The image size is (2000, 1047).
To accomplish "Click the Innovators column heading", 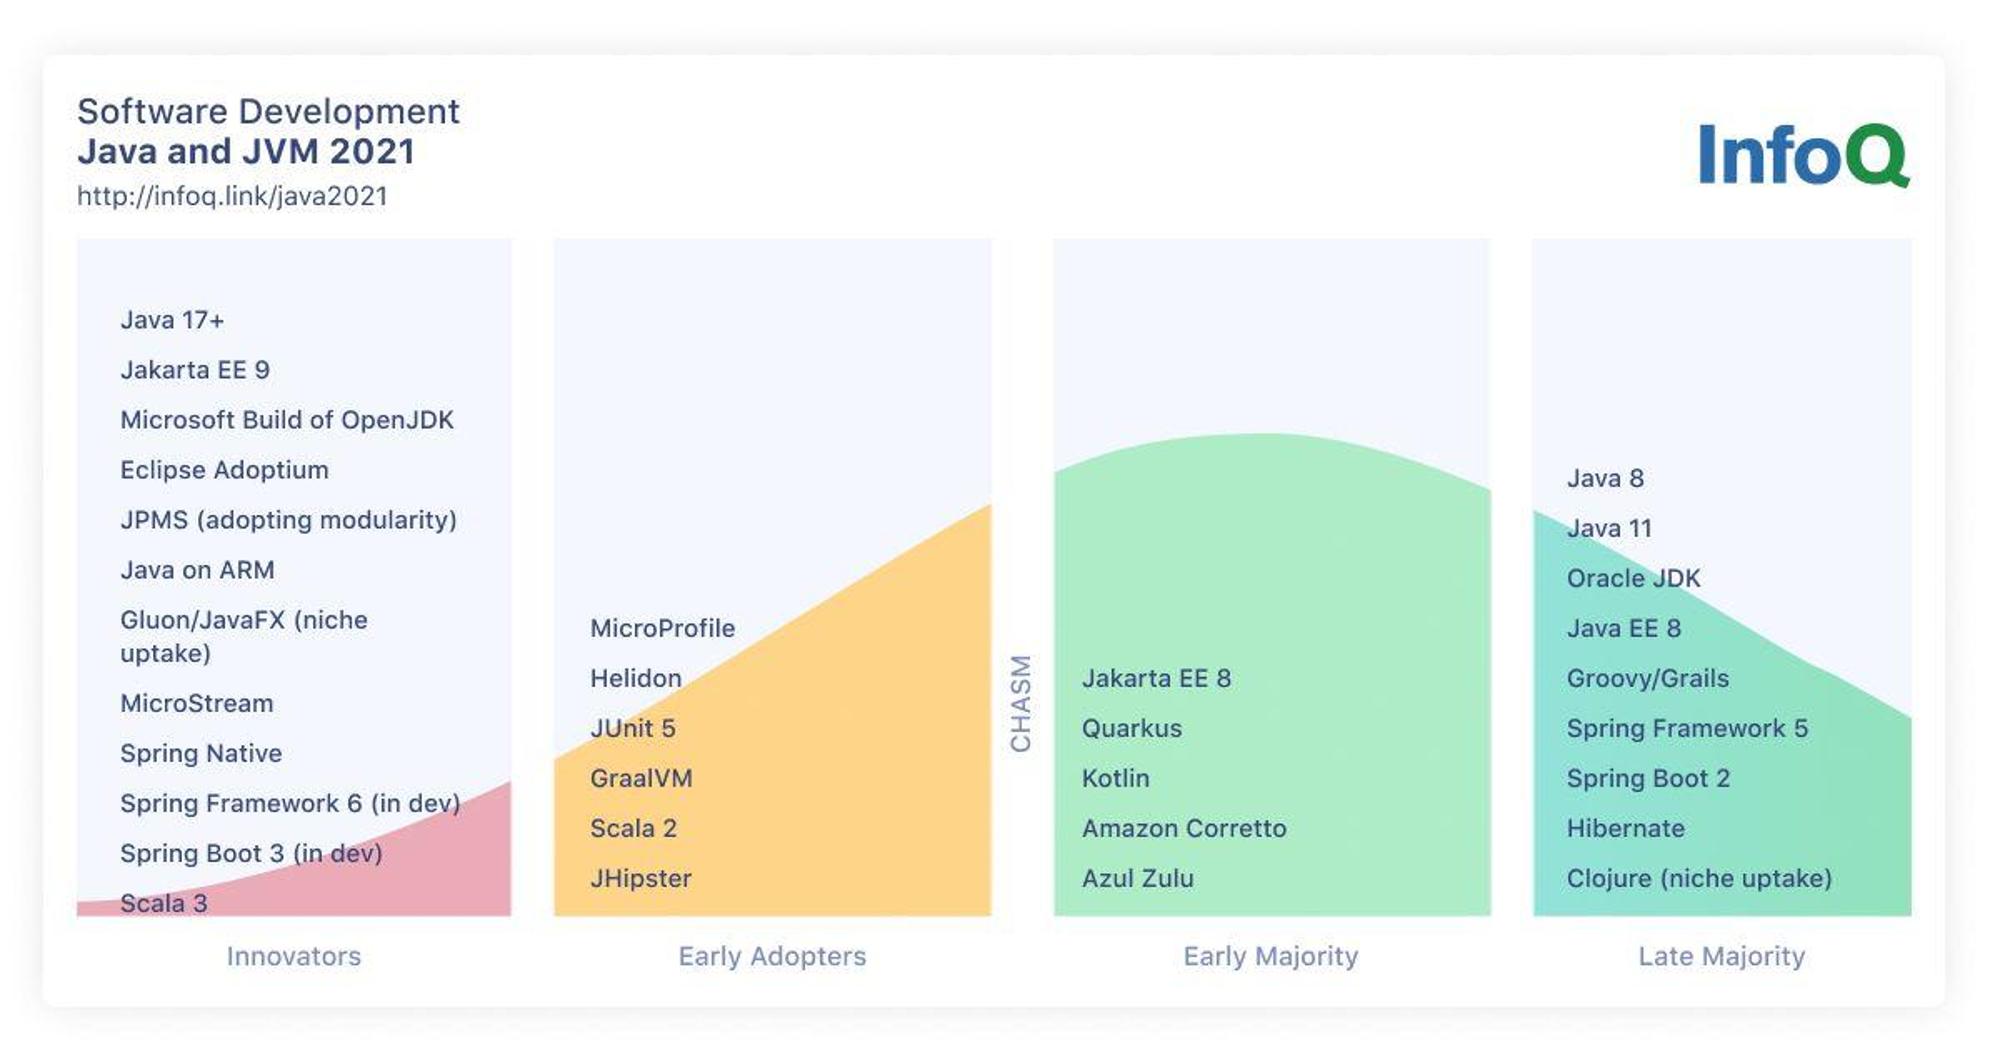I will point(294,956).
